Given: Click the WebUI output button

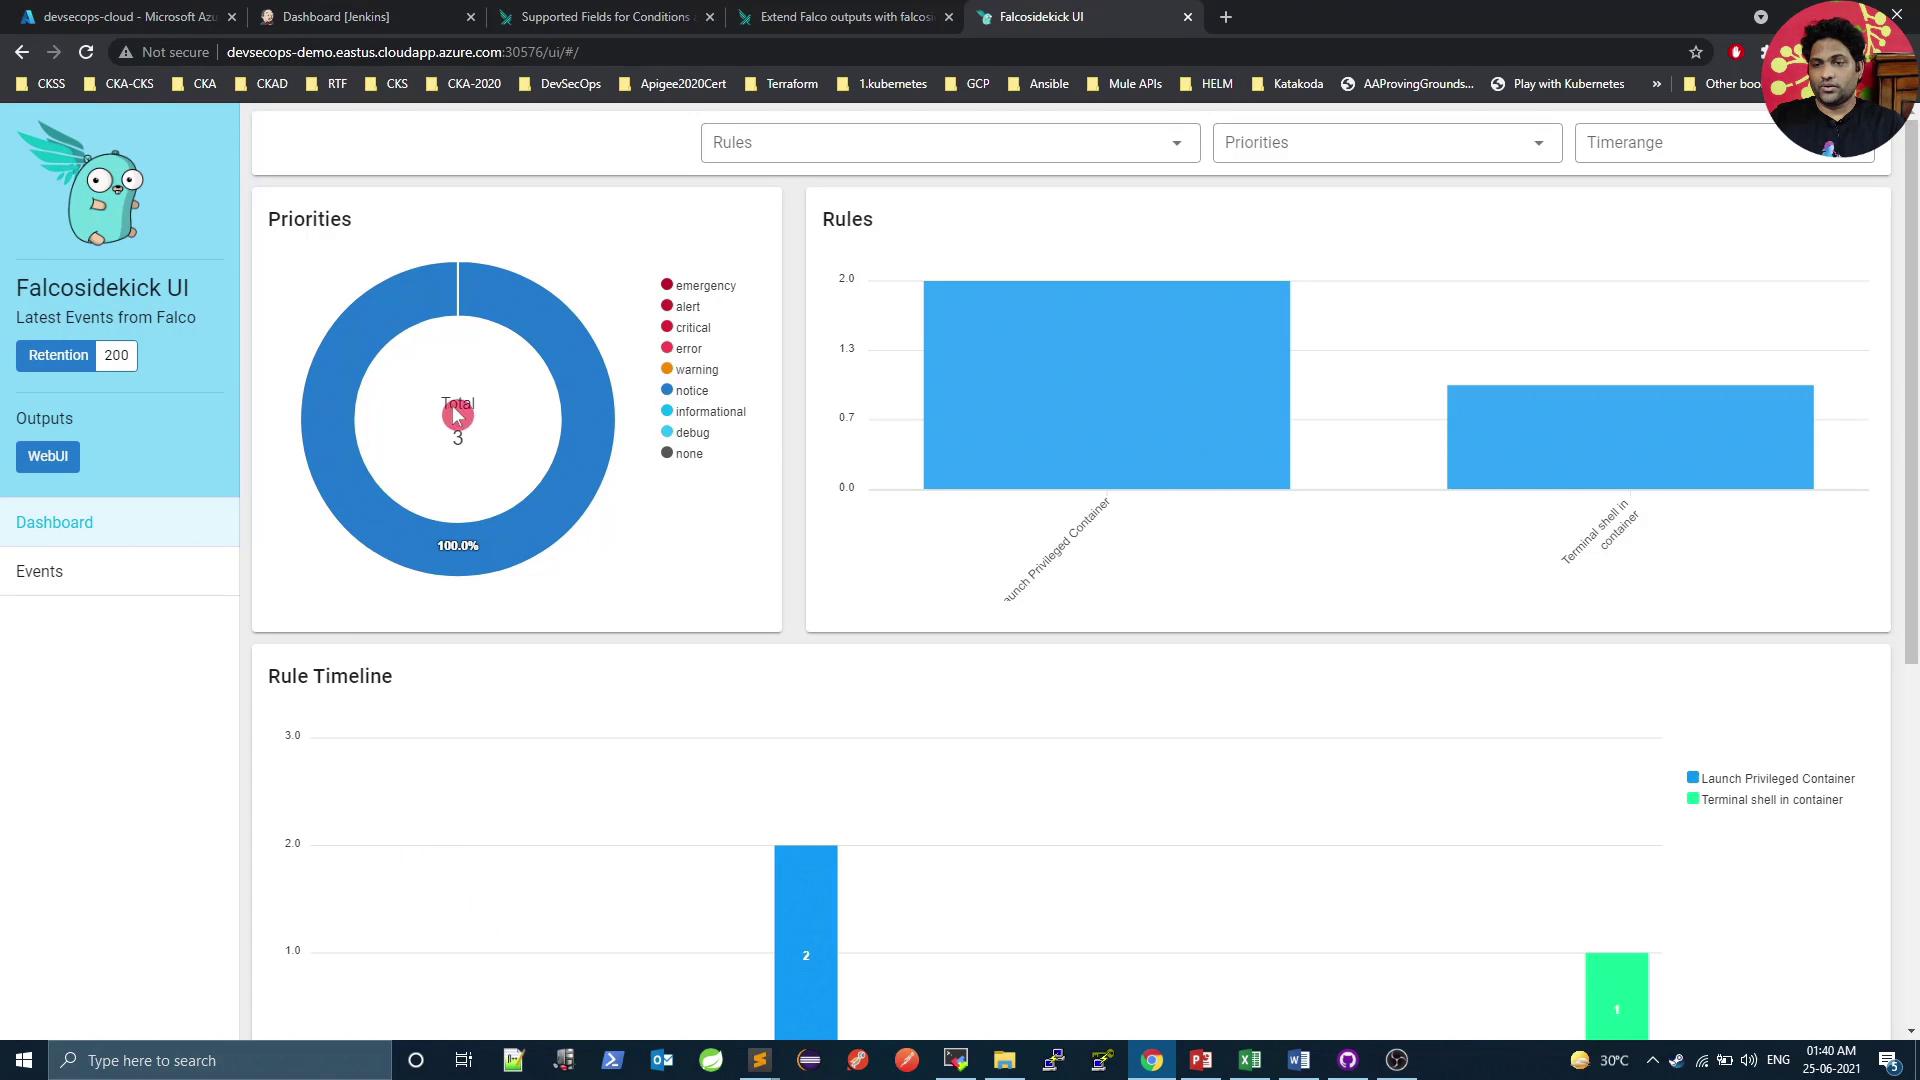Looking at the screenshot, I should (x=48, y=456).
